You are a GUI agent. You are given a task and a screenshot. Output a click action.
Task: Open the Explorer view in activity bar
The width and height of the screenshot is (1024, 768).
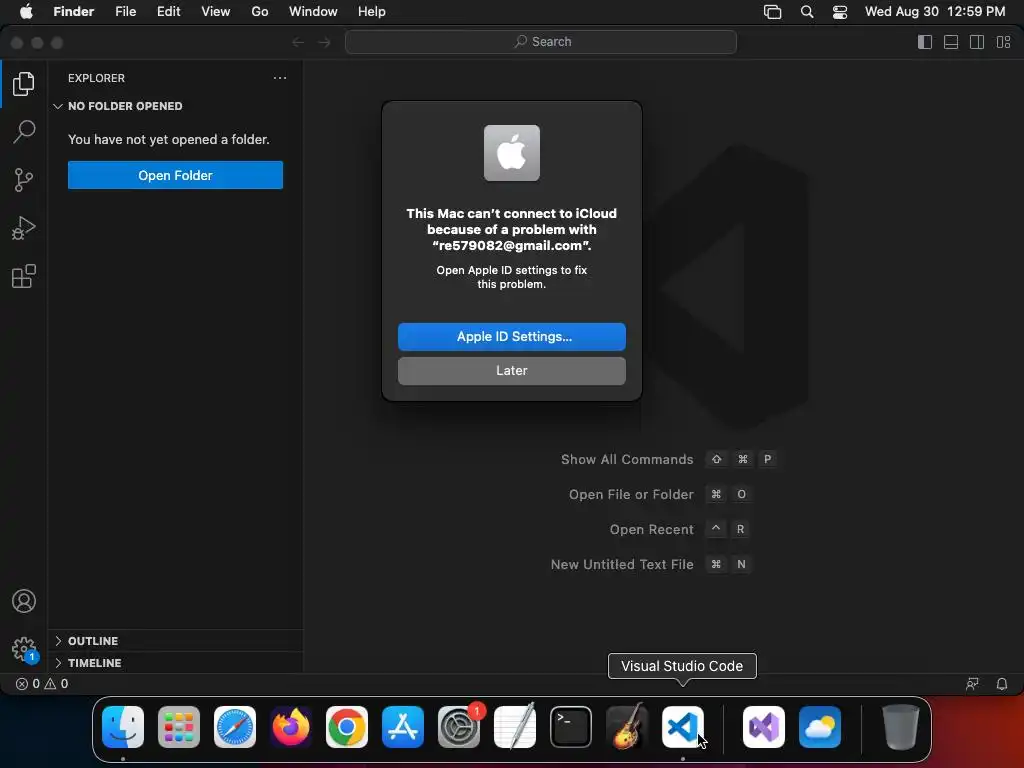click(24, 84)
